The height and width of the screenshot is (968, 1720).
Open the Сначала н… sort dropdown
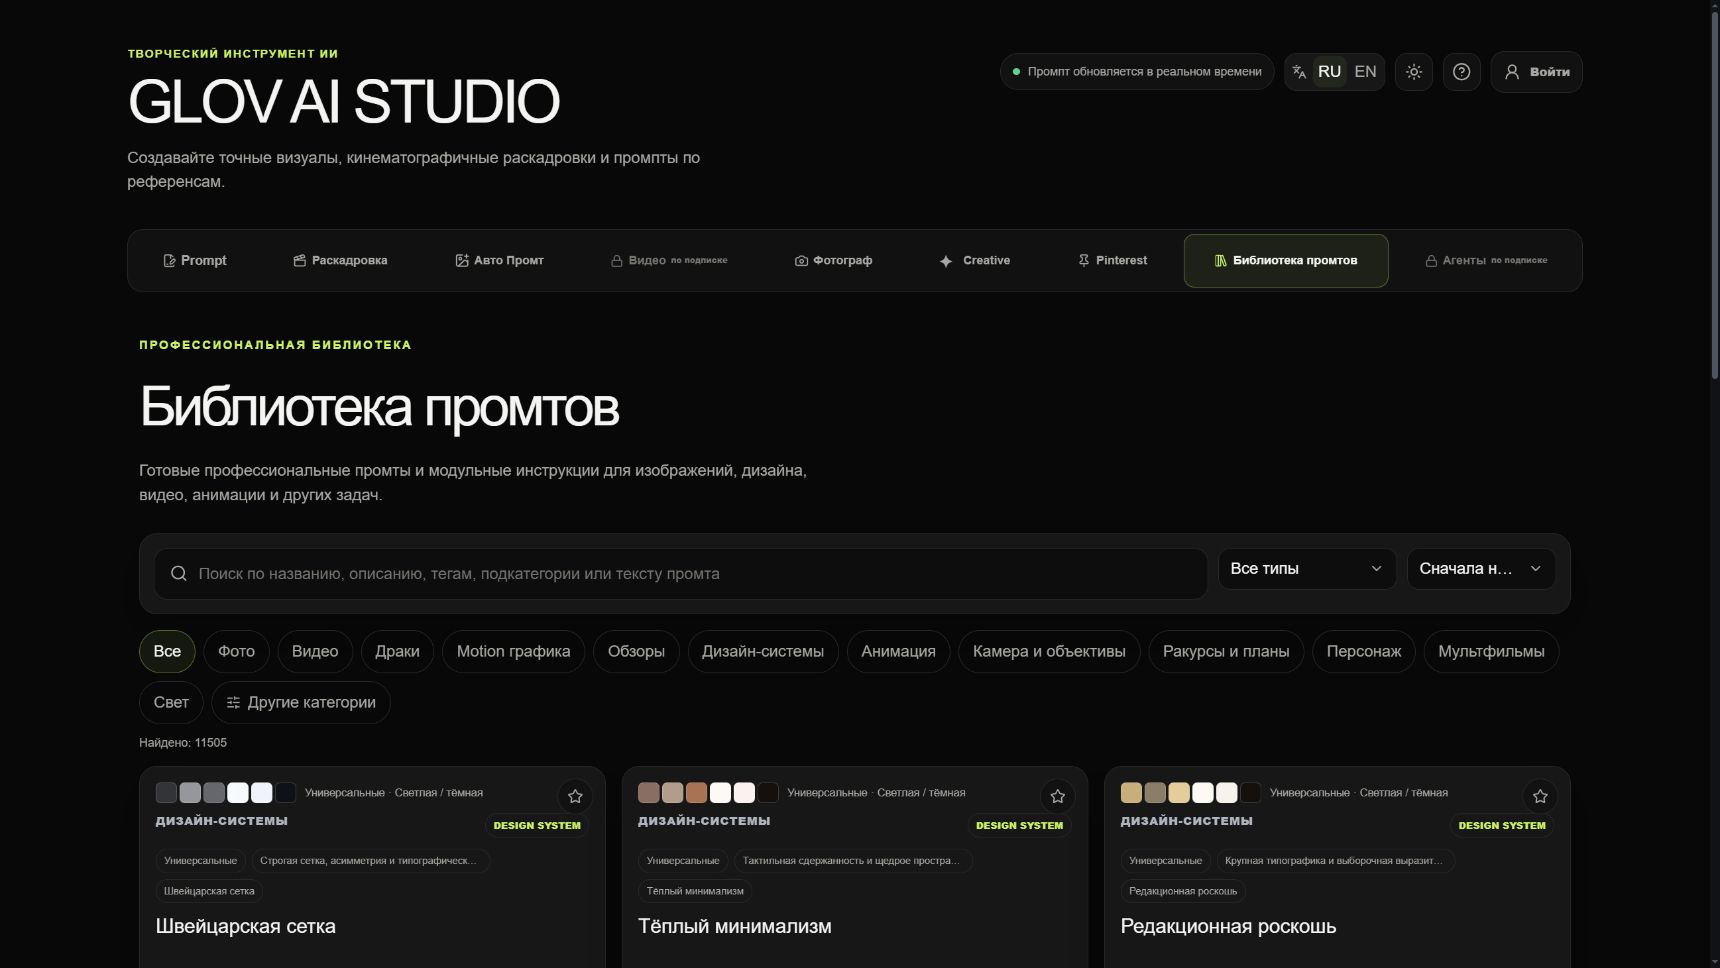1481,568
